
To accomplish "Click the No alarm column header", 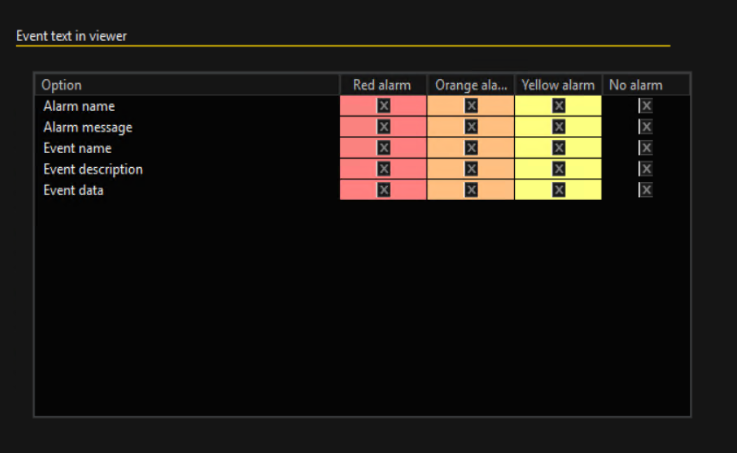I will 636,85.
